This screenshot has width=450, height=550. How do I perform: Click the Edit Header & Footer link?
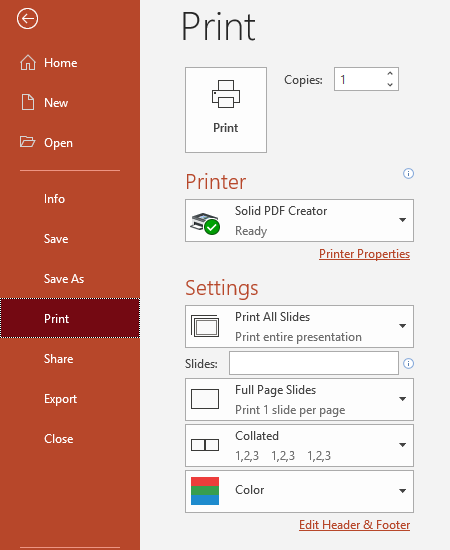click(355, 525)
